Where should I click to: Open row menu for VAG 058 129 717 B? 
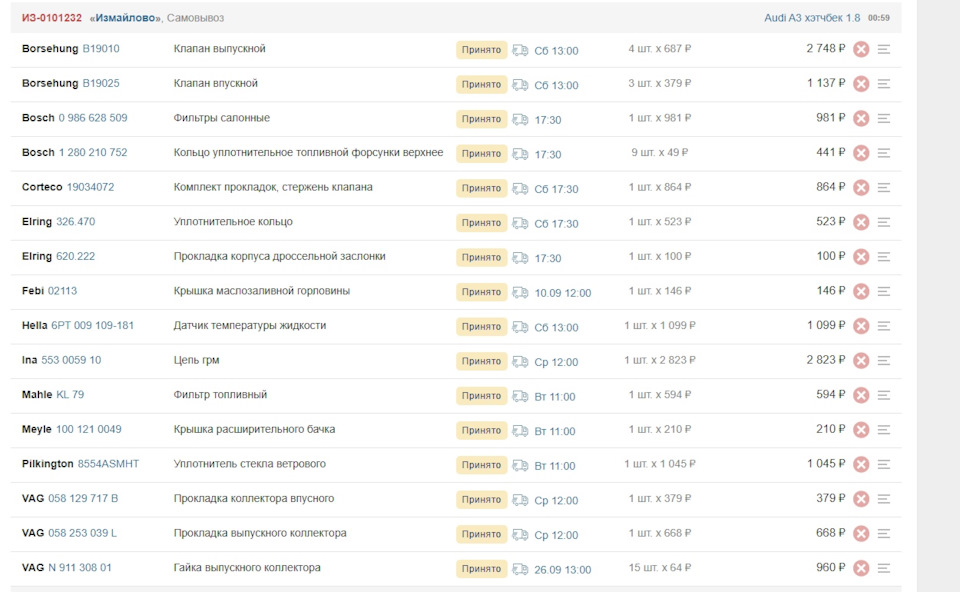[x=884, y=499]
